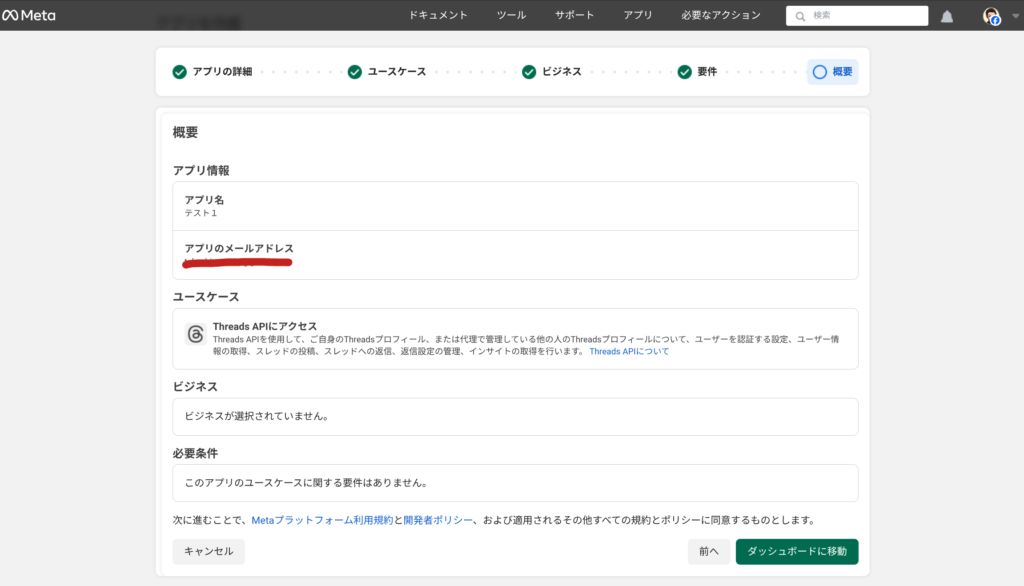Click the ユースケース green checkmark
Viewport: 1024px width, 586px height.
355,72
